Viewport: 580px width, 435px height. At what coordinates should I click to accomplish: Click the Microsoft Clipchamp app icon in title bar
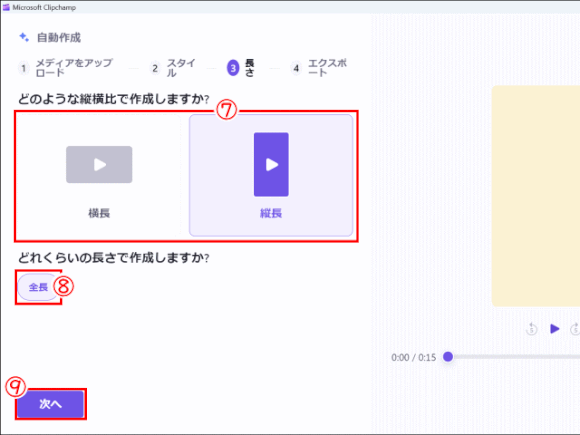tap(6, 7)
